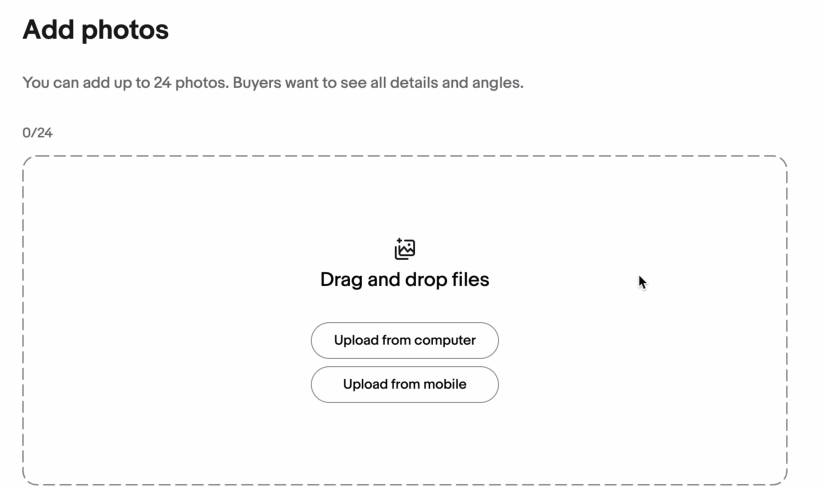
Task: Click the add-image icon in the drop zone
Action: (405, 249)
